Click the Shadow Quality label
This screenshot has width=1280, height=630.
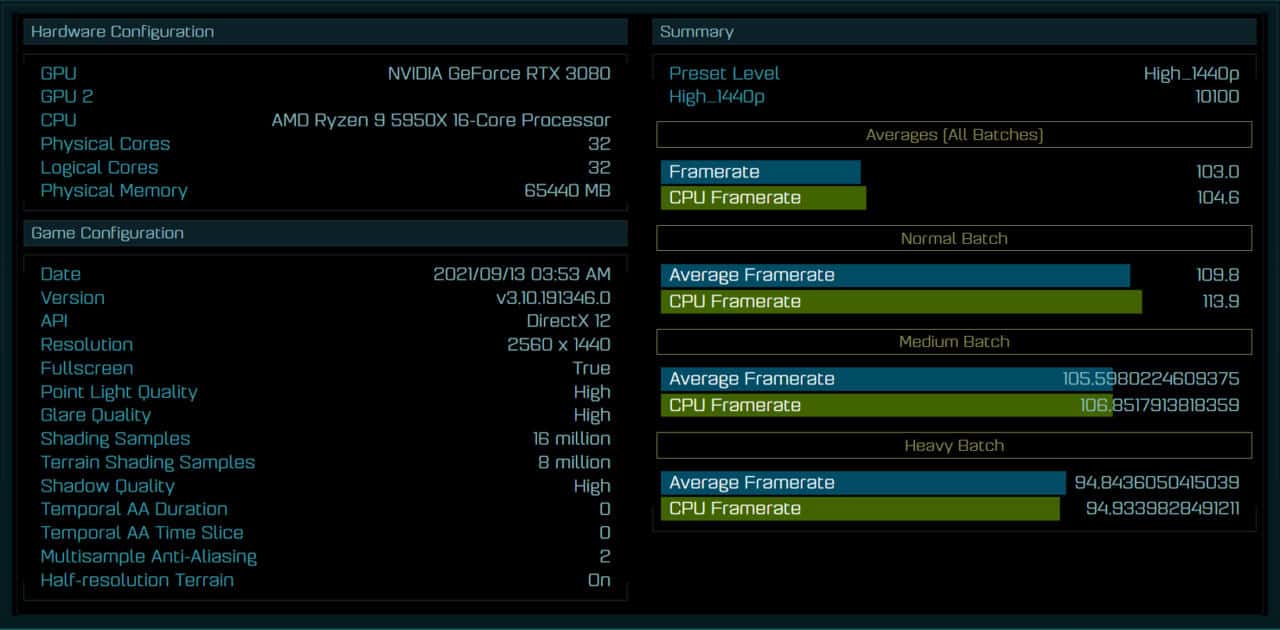tap(107, 486)
